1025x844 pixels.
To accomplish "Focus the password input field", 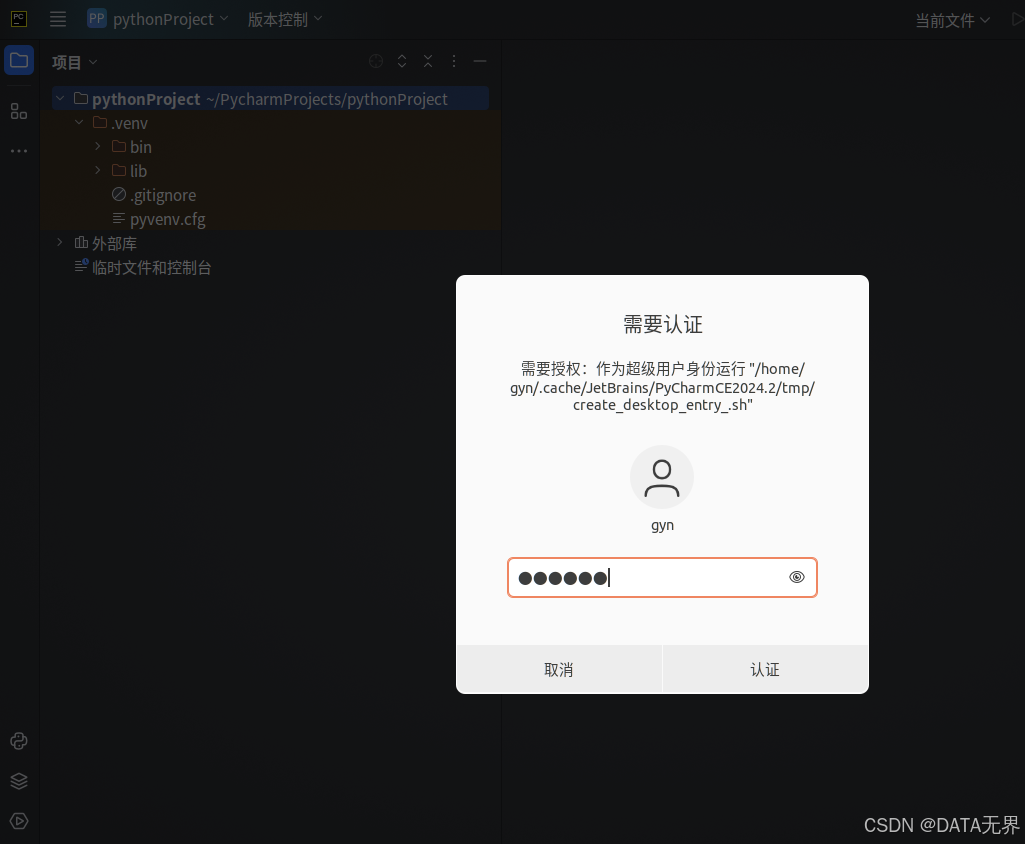I will tap(662, 577).
